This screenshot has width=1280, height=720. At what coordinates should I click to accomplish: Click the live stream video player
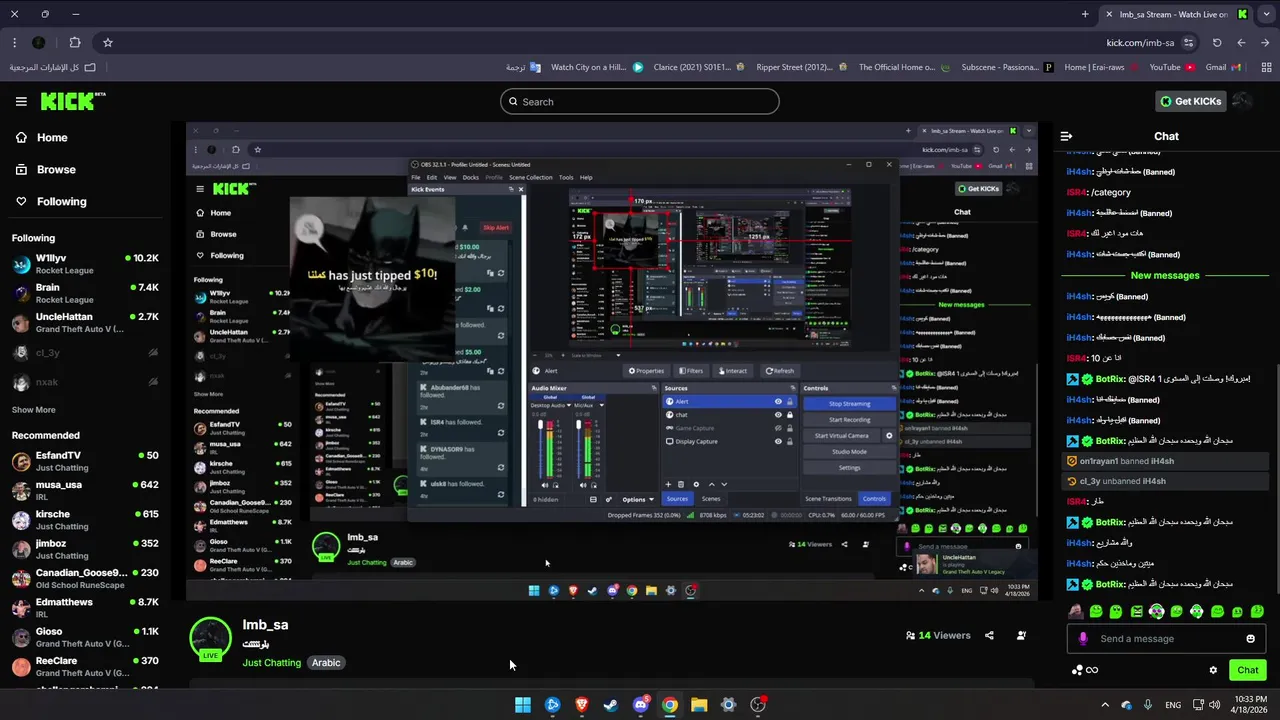point(612,361)
